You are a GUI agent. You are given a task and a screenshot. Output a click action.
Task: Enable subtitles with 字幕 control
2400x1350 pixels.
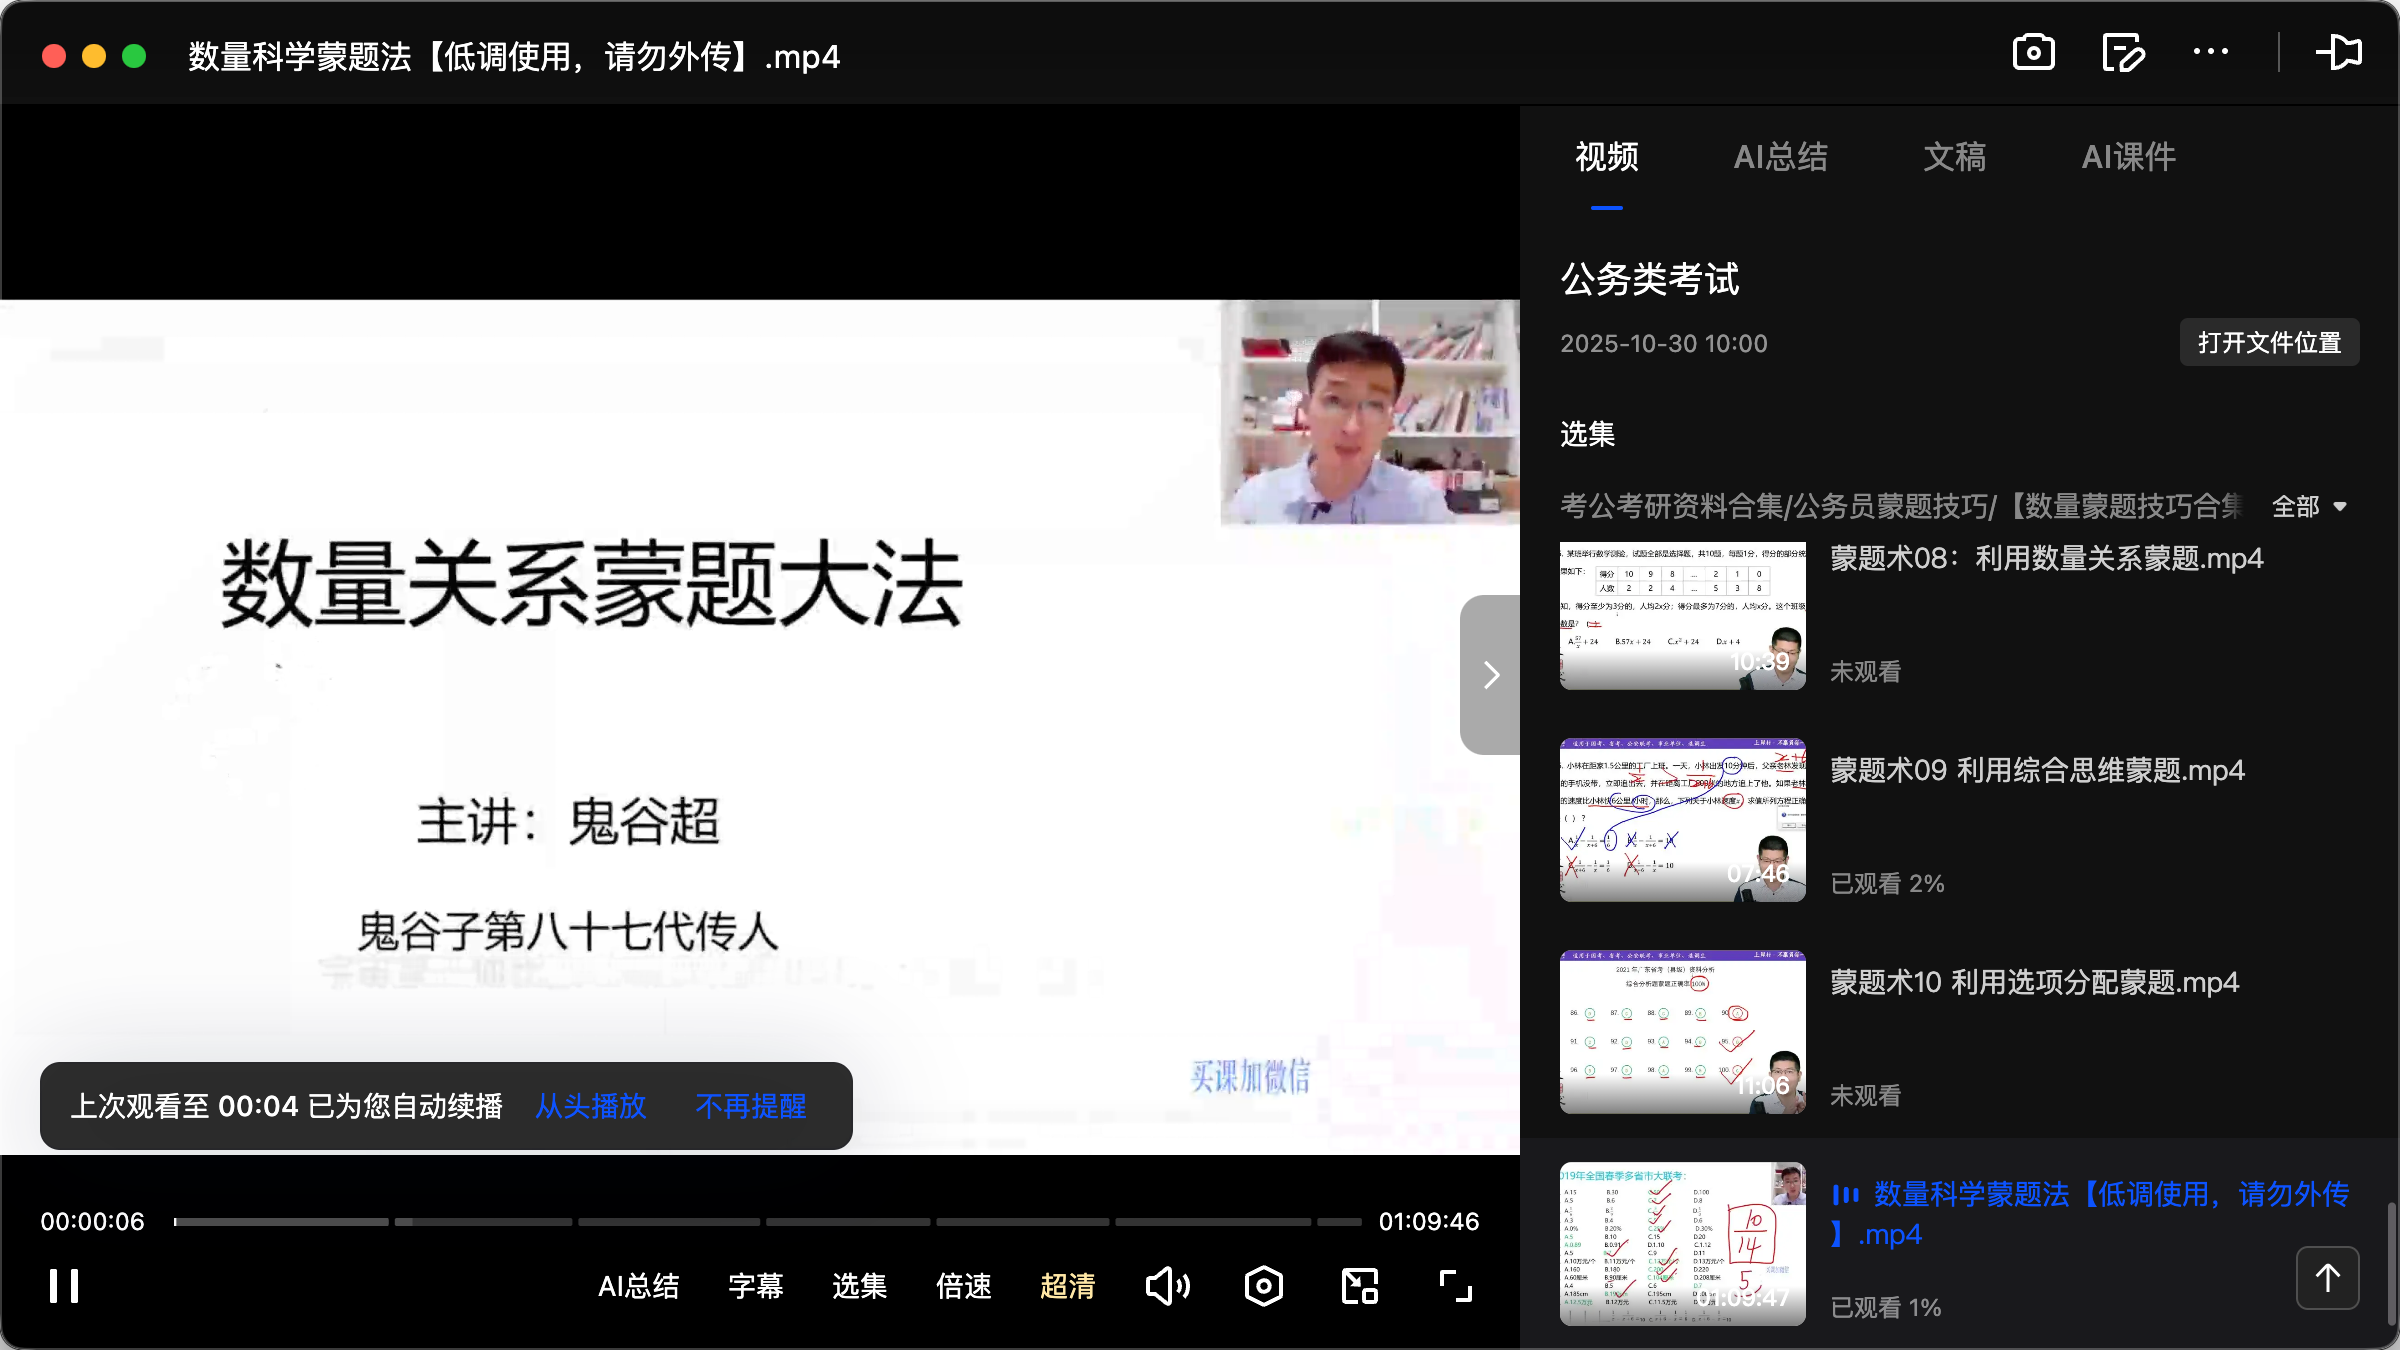pos(756,1286)
